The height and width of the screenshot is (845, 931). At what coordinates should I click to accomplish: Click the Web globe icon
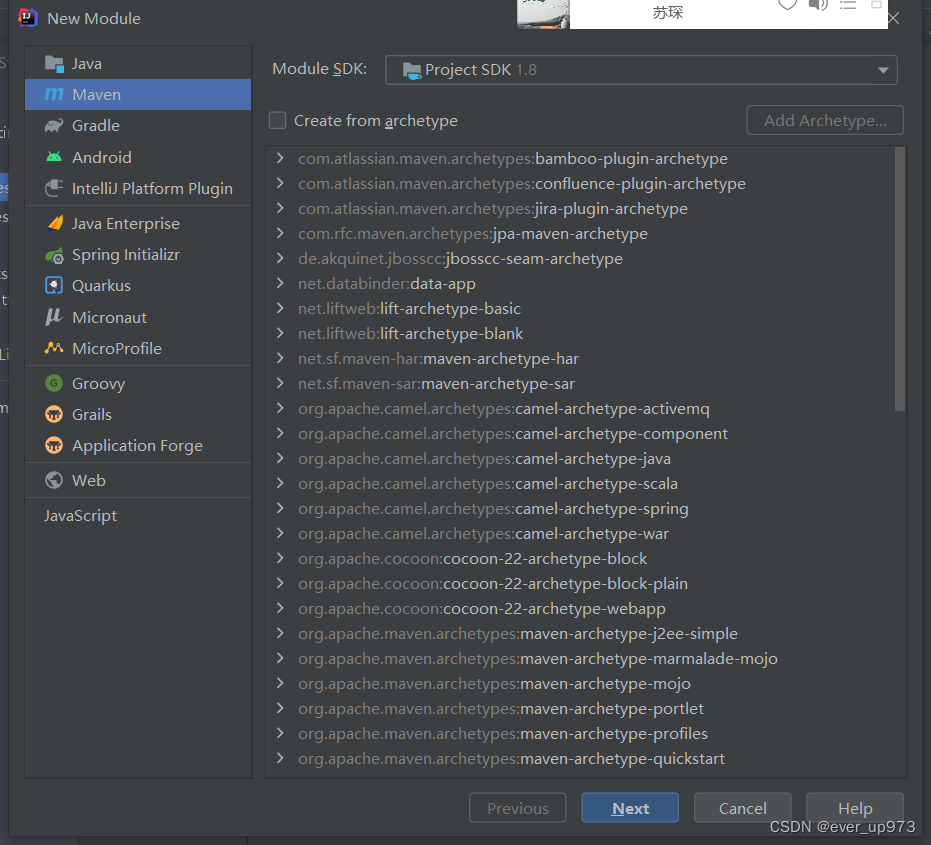[x=54, y=480]
